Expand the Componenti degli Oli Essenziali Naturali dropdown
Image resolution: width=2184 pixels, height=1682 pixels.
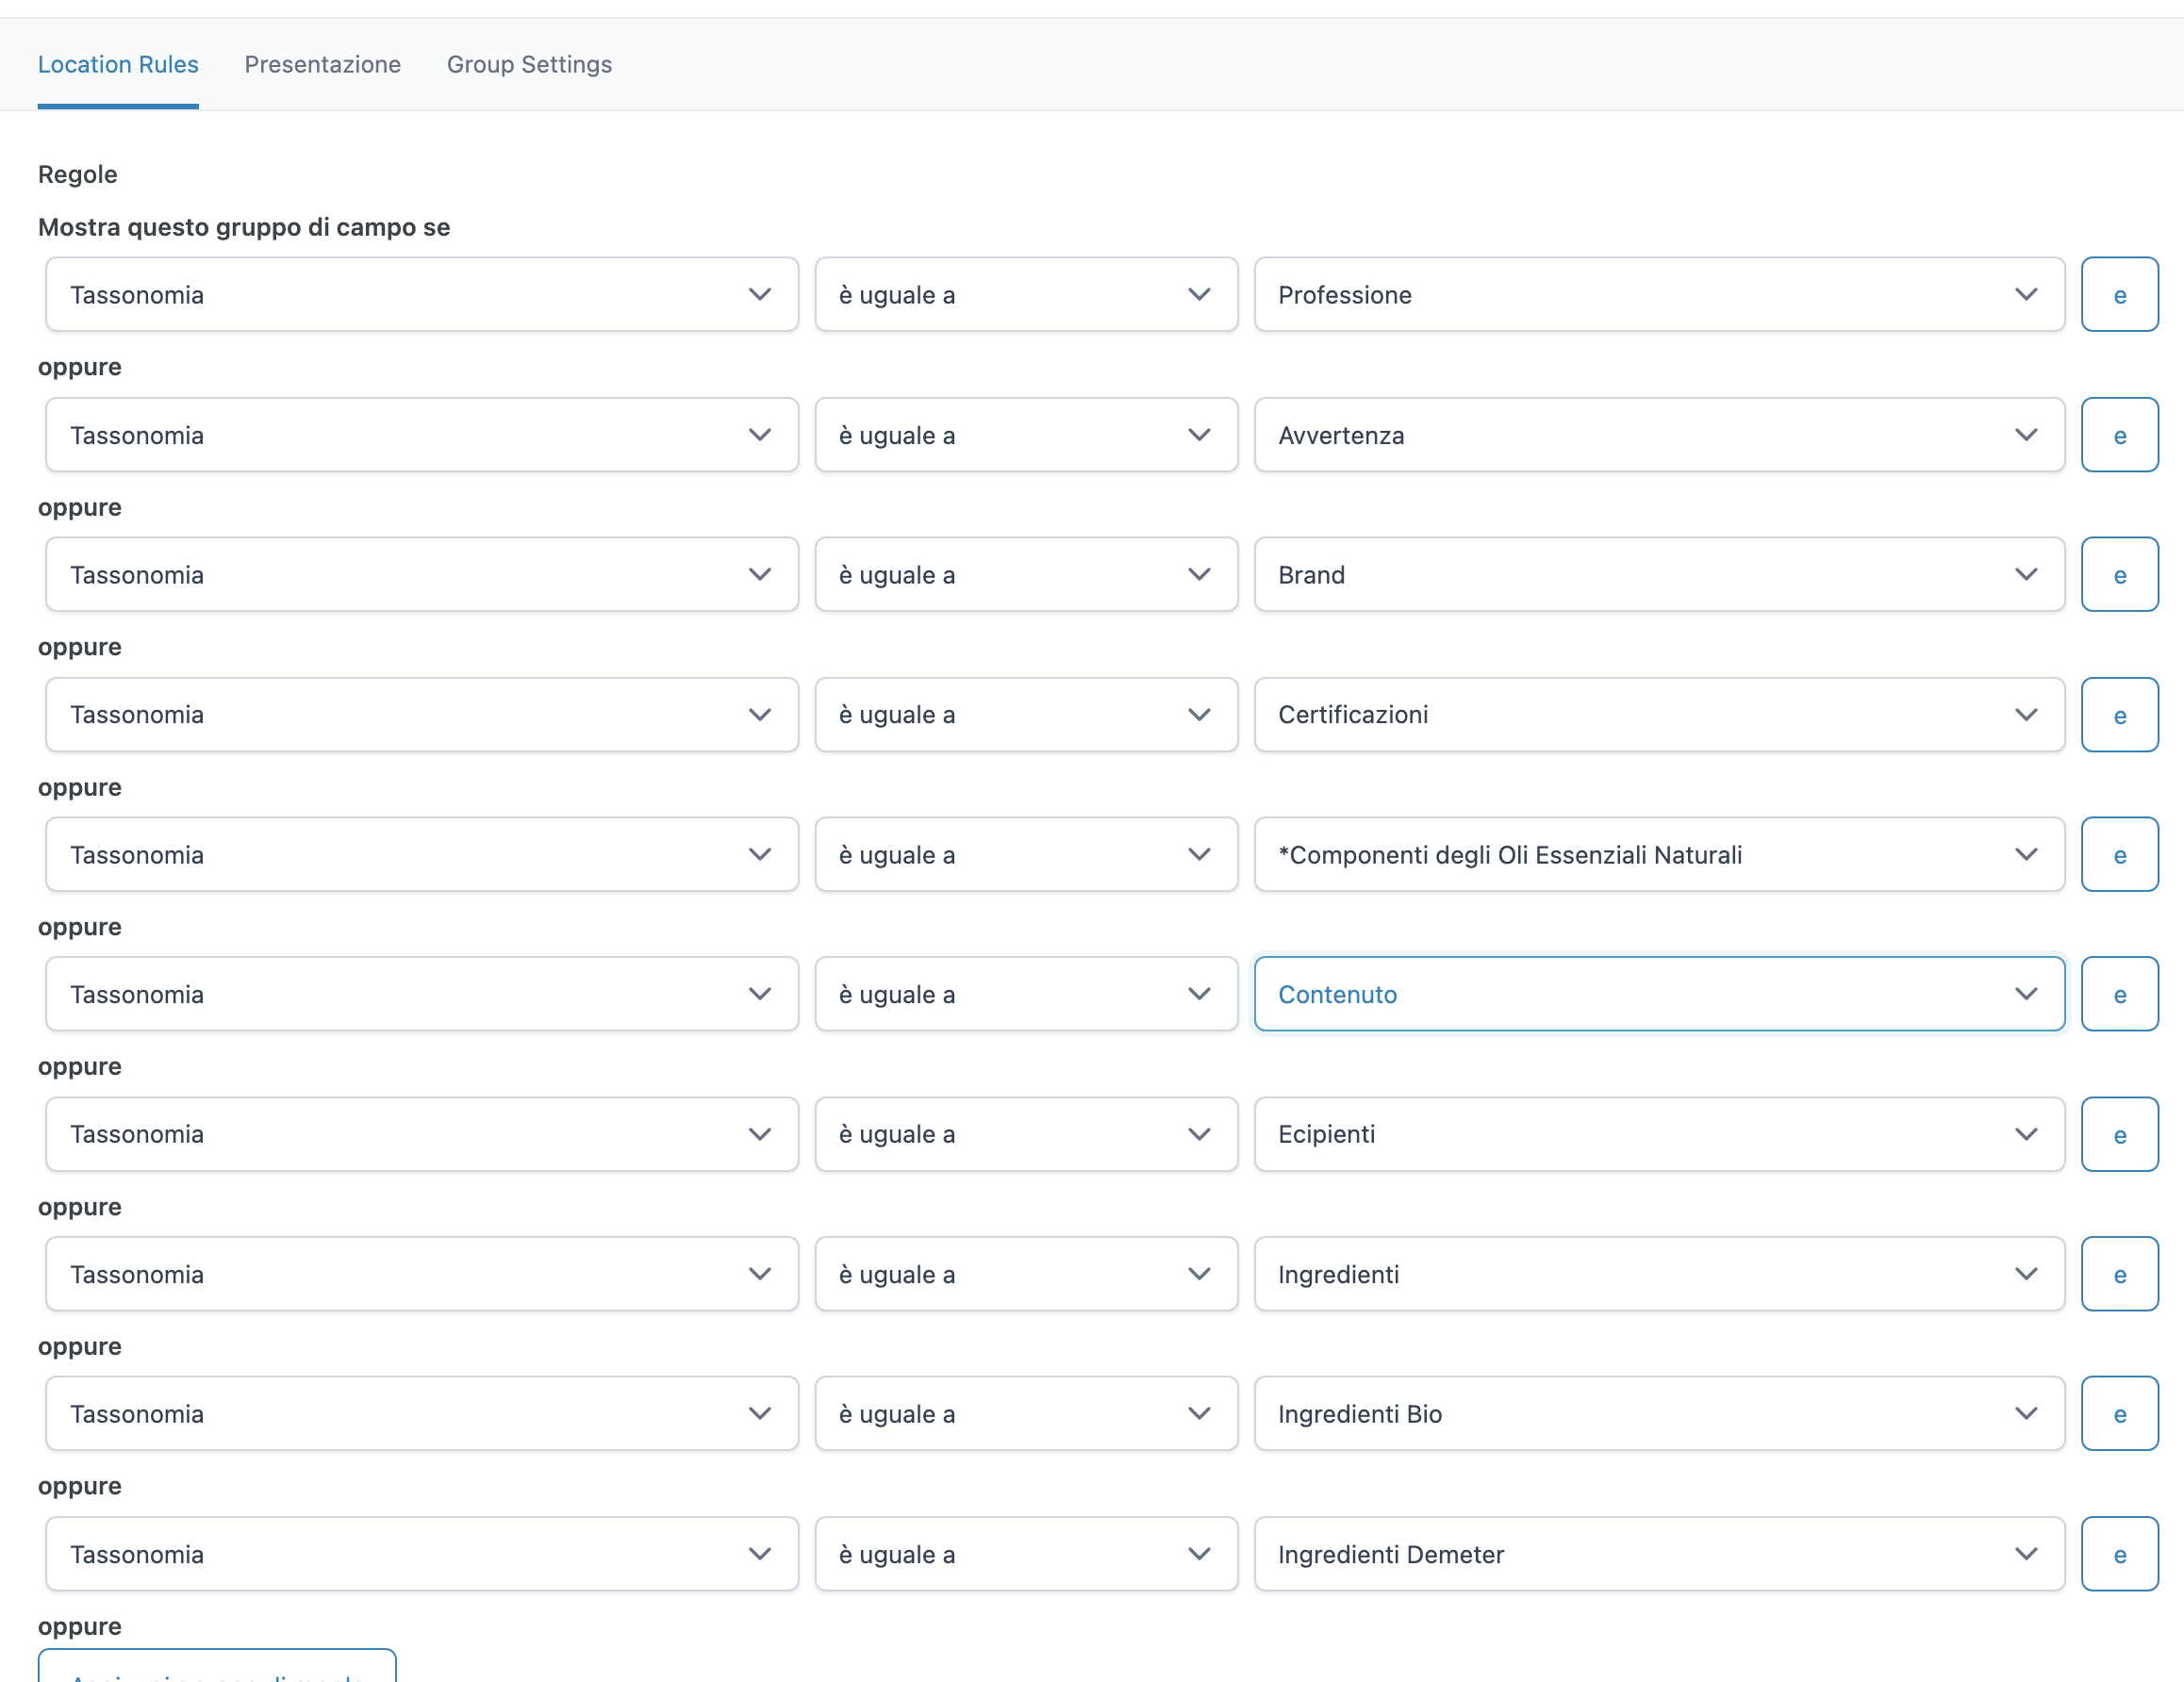click(1658, 854)
